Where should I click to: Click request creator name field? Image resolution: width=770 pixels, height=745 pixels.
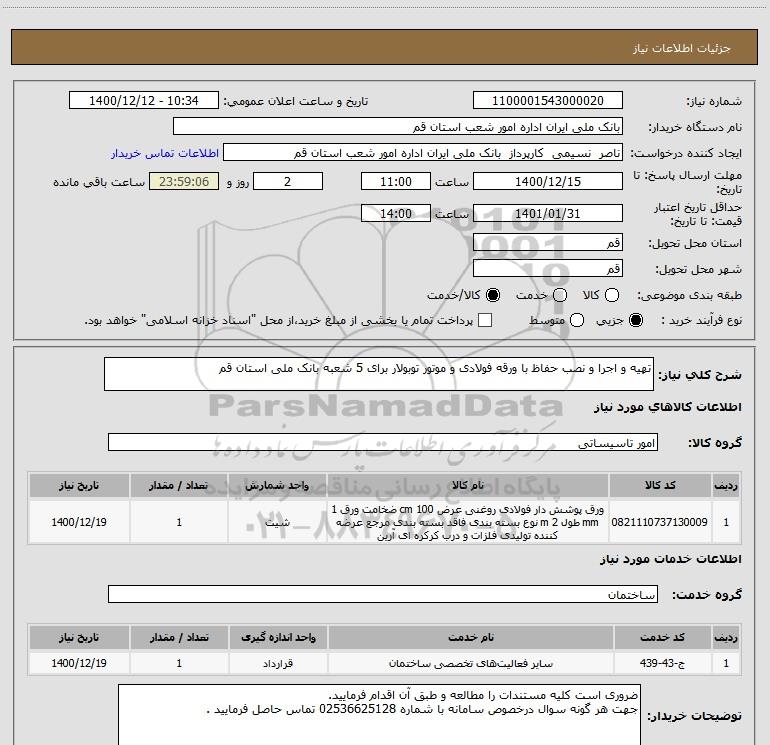point(423,153)
